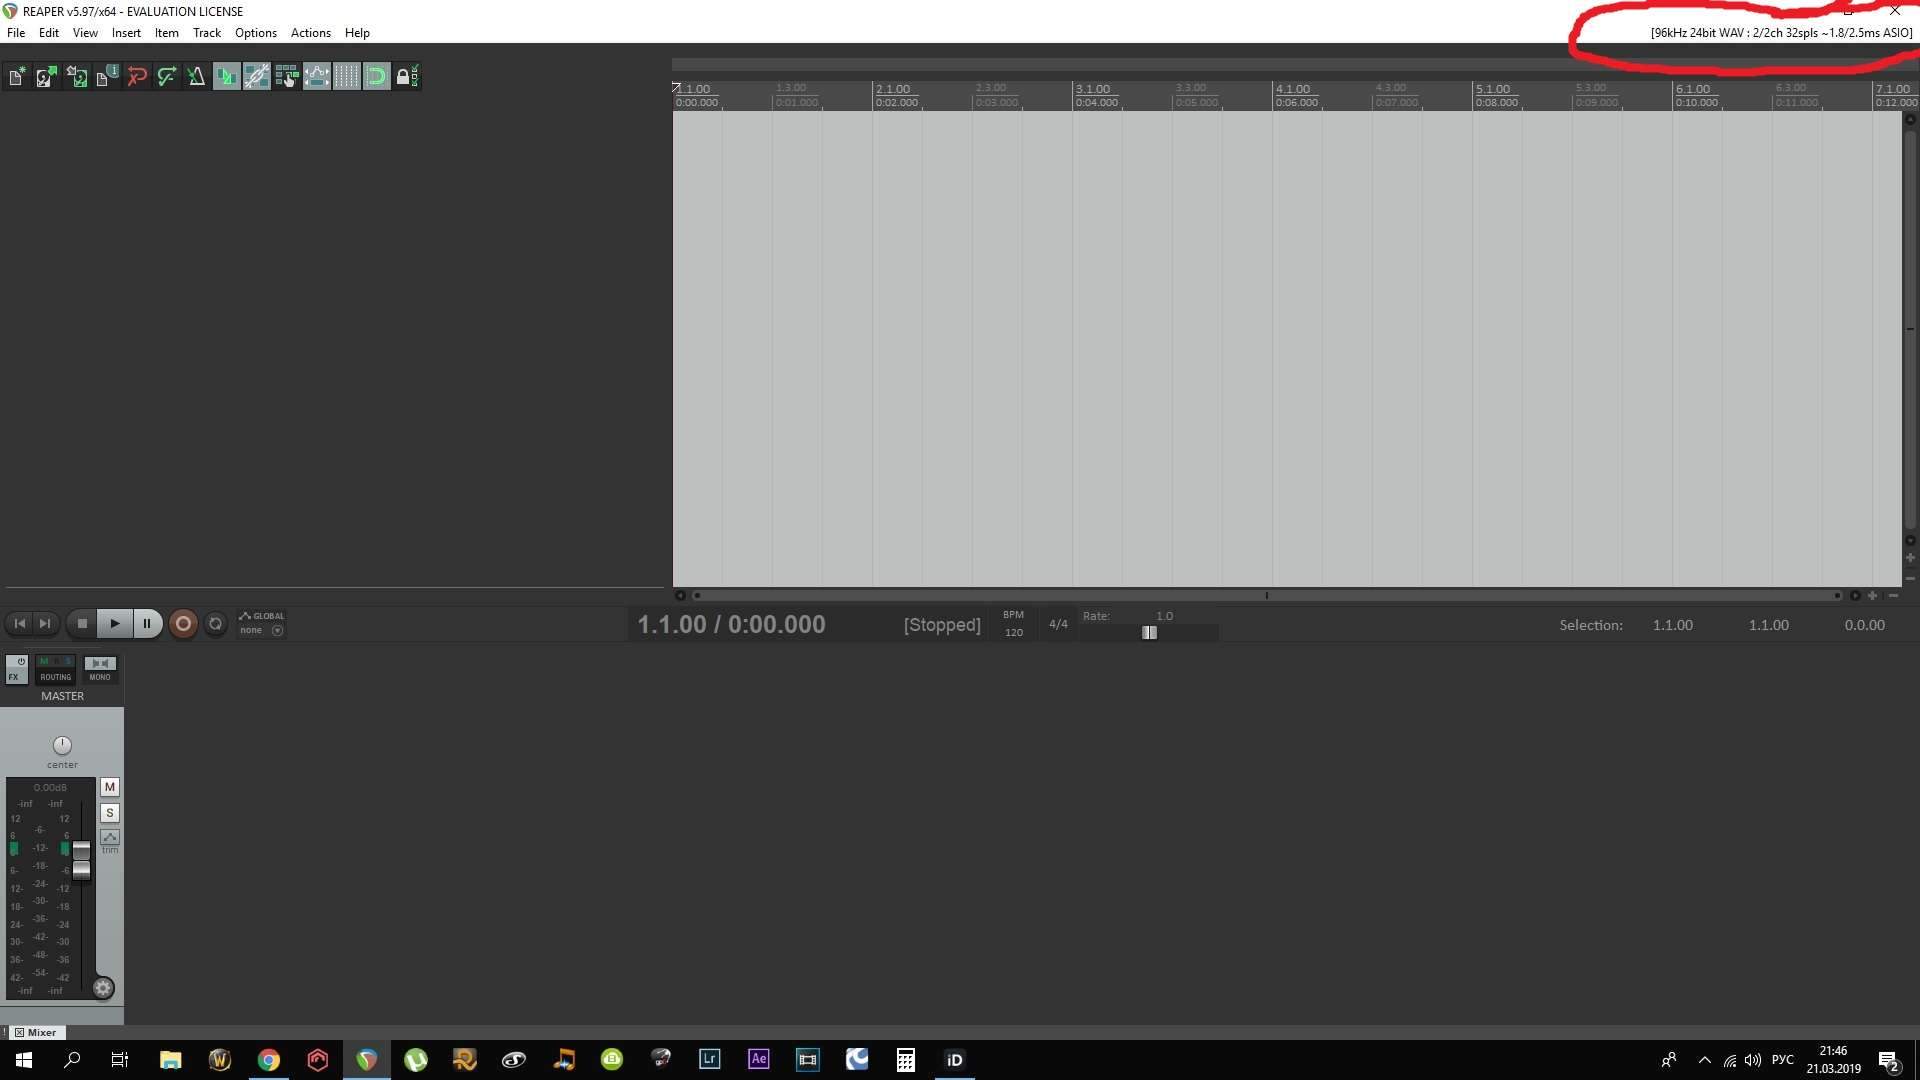
Task: Mute the master track with M
Action: coord(110,788)
